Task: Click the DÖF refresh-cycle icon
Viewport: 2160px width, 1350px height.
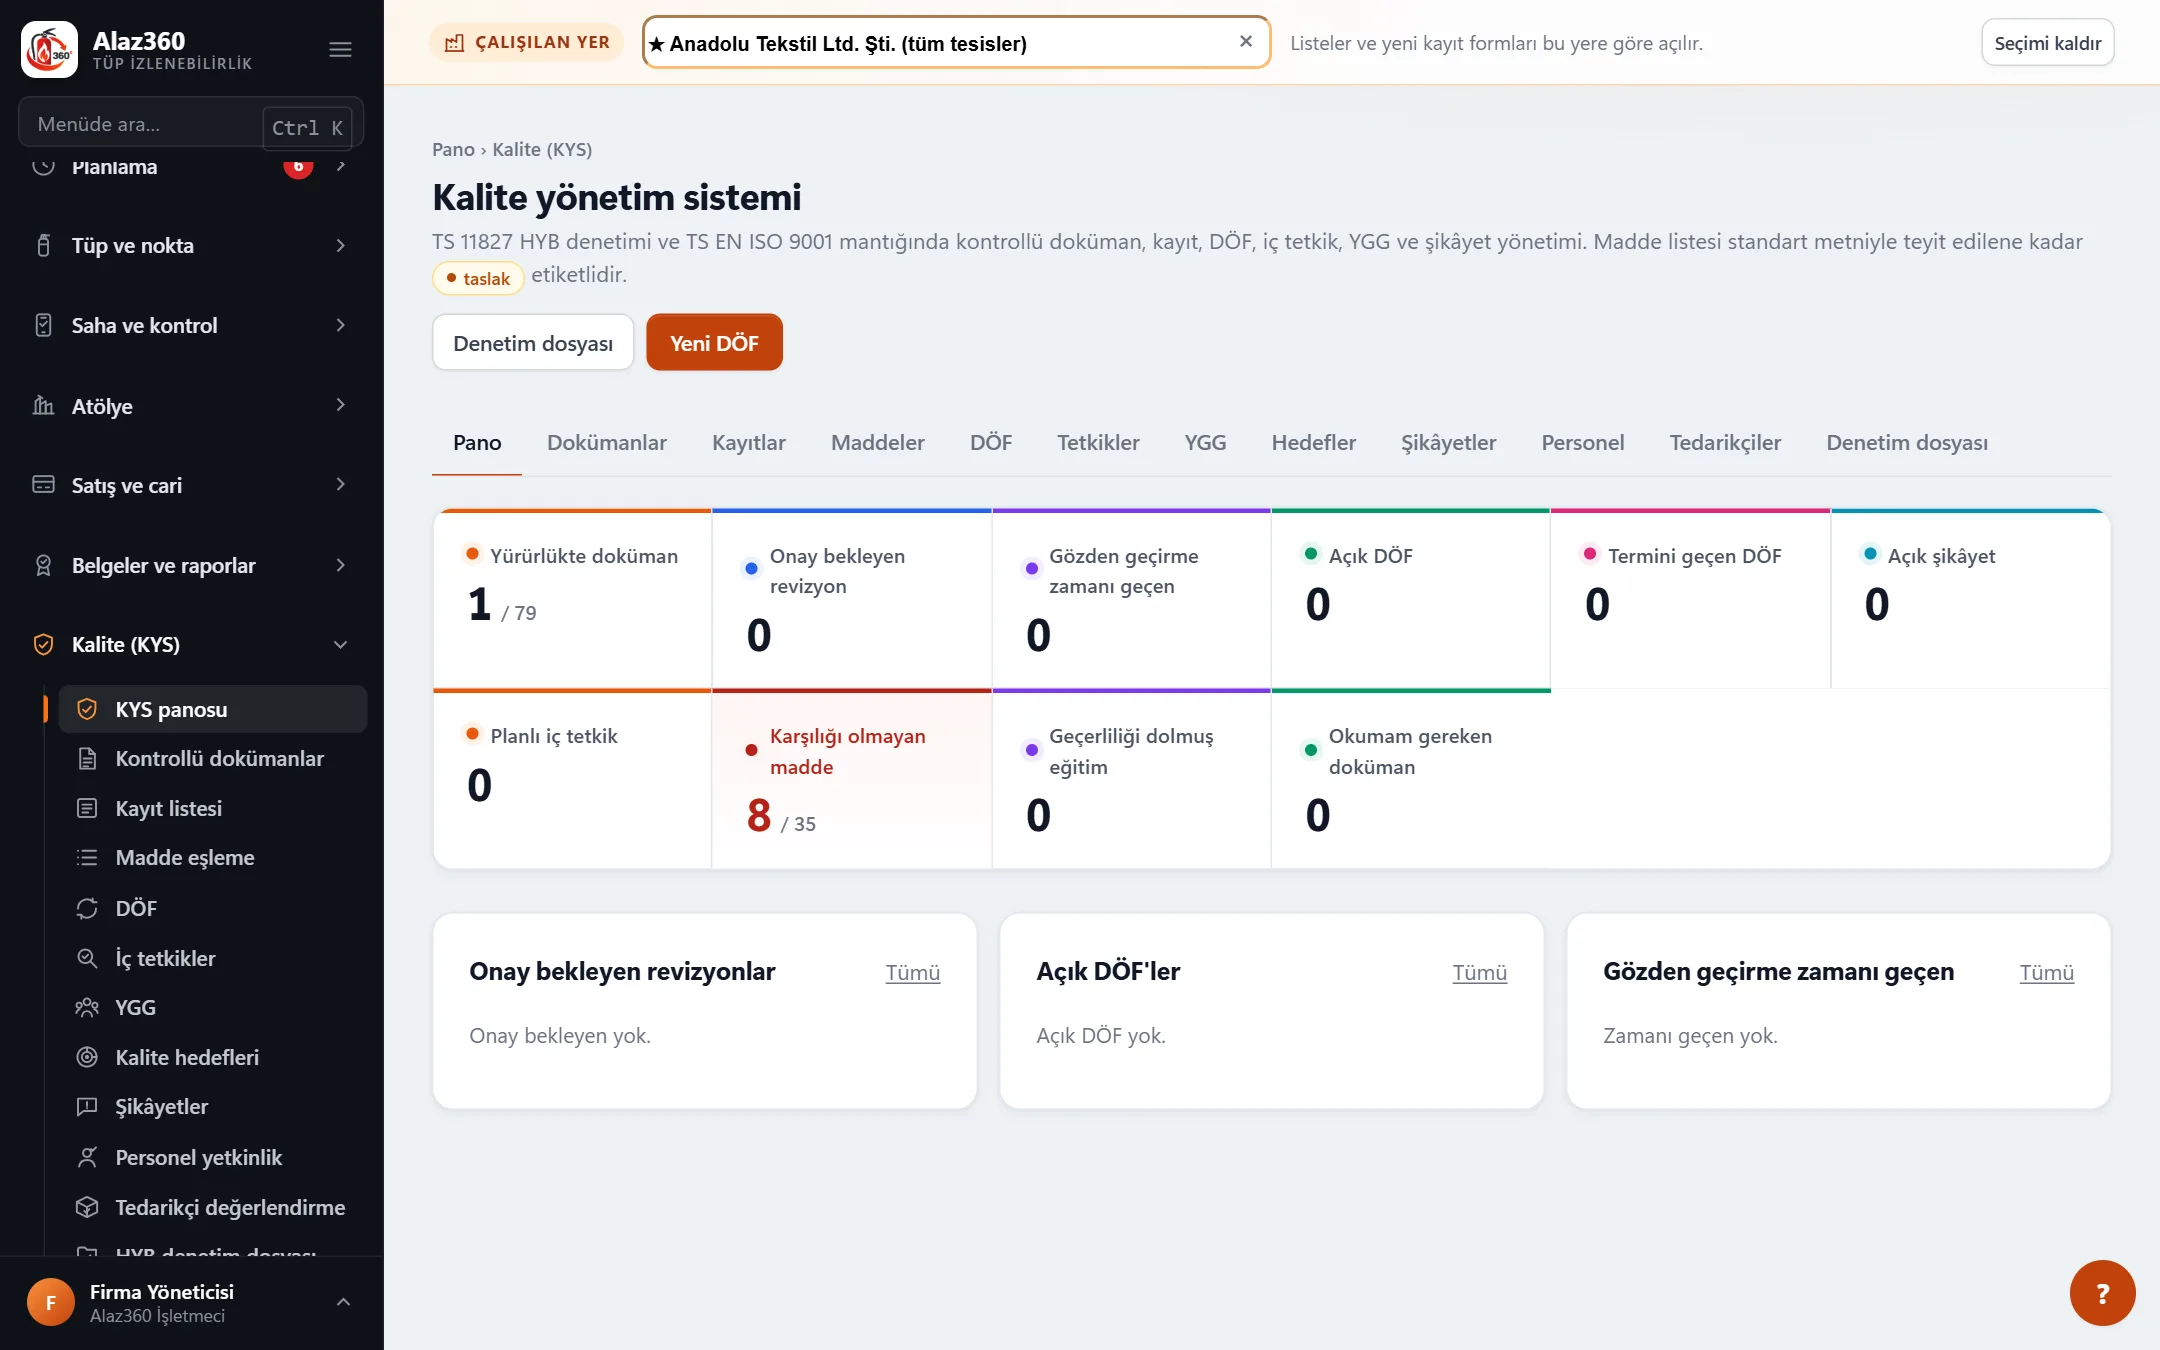Action: pos(87,908)
